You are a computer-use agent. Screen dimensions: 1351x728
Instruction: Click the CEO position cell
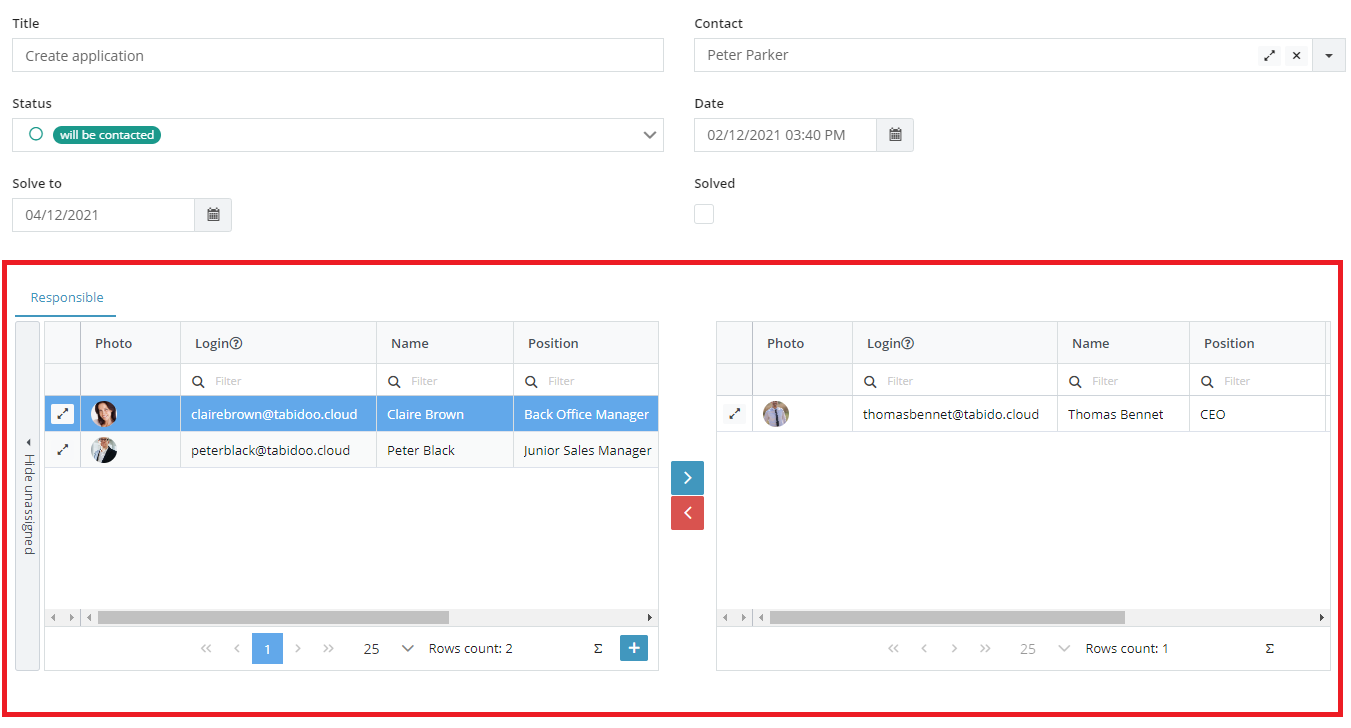point(1257,414)
